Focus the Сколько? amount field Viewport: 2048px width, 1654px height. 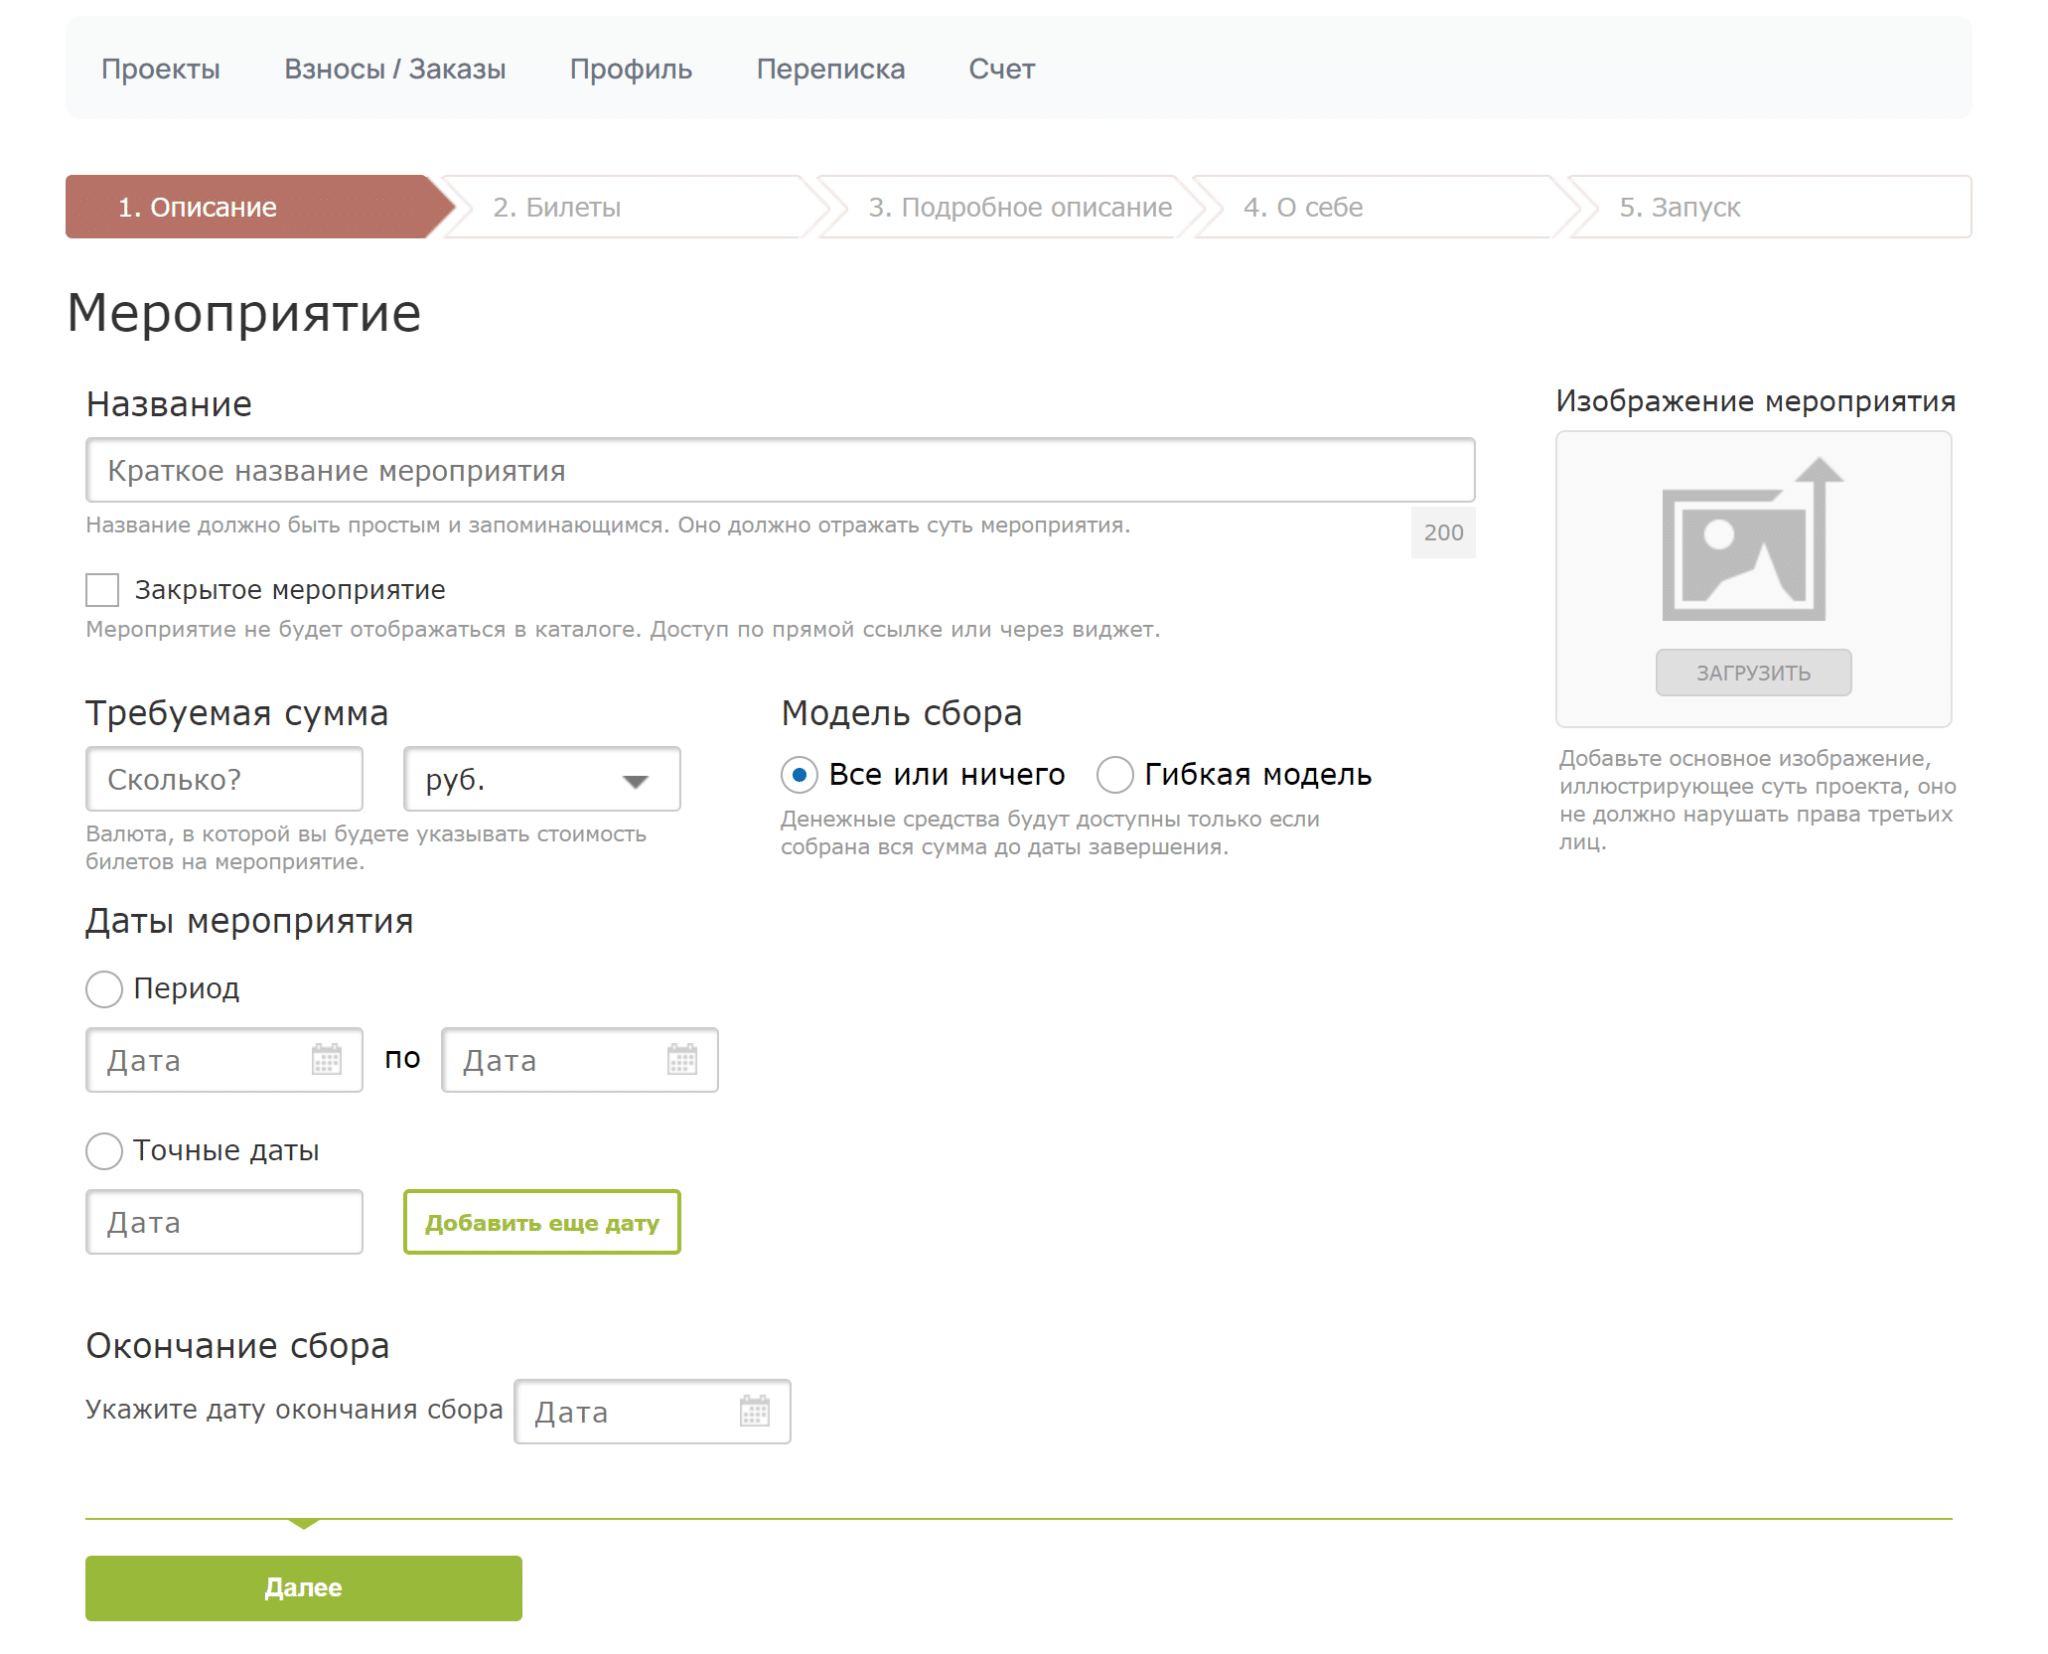point(224,779)
